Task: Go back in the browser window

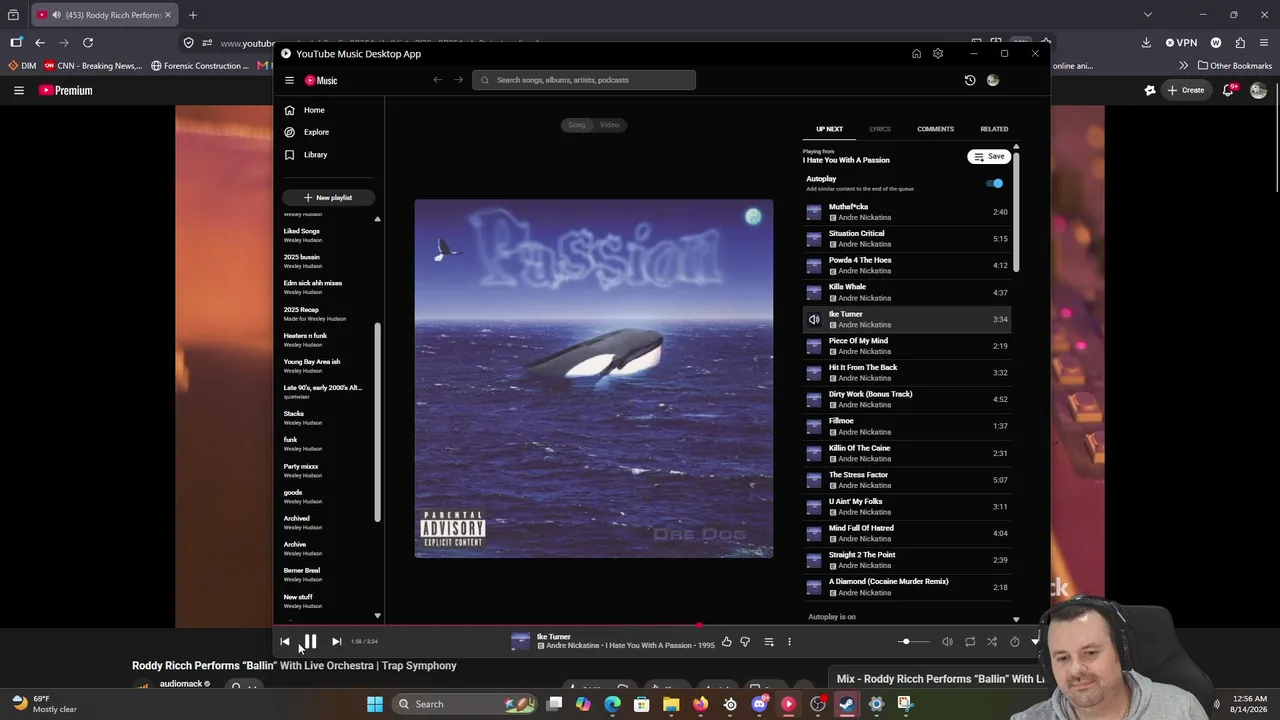Action: pyautogui.click(x=40, y=42)
